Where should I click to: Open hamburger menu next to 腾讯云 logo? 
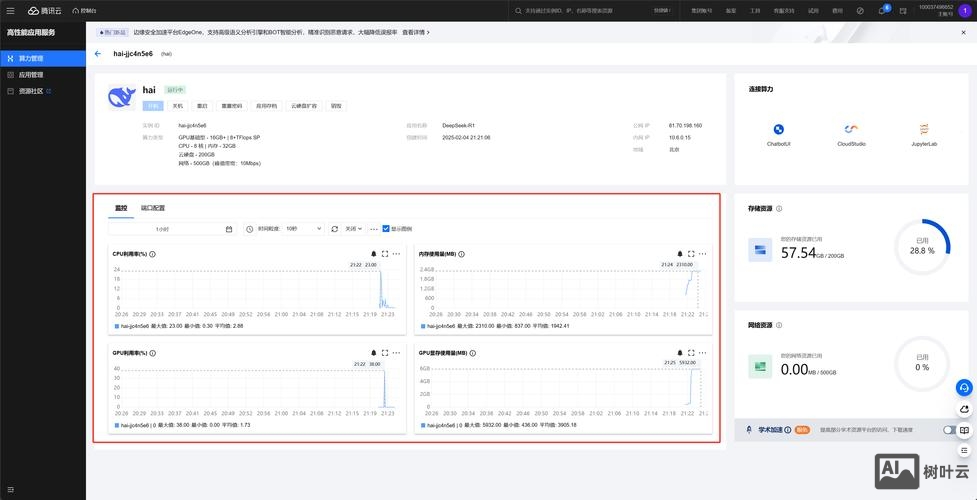pyautogui.click(x=10, y=10)
